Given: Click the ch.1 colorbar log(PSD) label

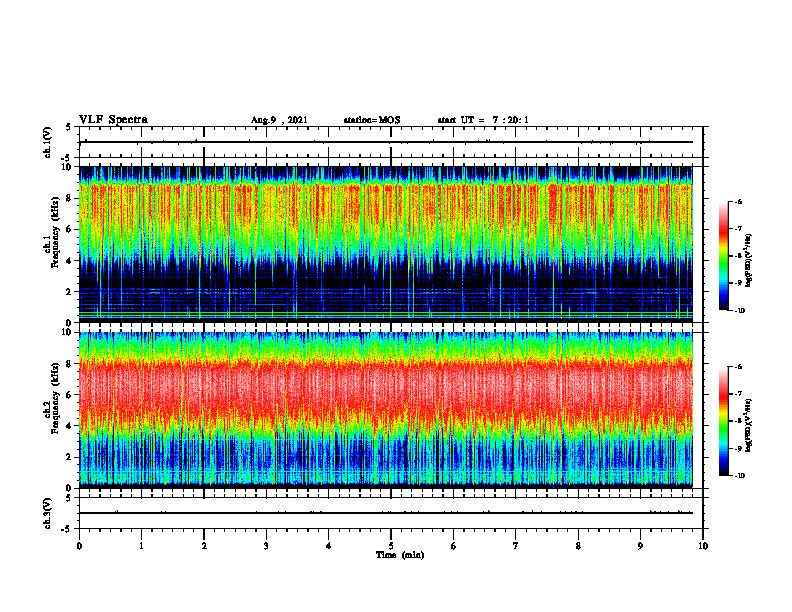Looking at the screenshot, I should tap(749, 261).
